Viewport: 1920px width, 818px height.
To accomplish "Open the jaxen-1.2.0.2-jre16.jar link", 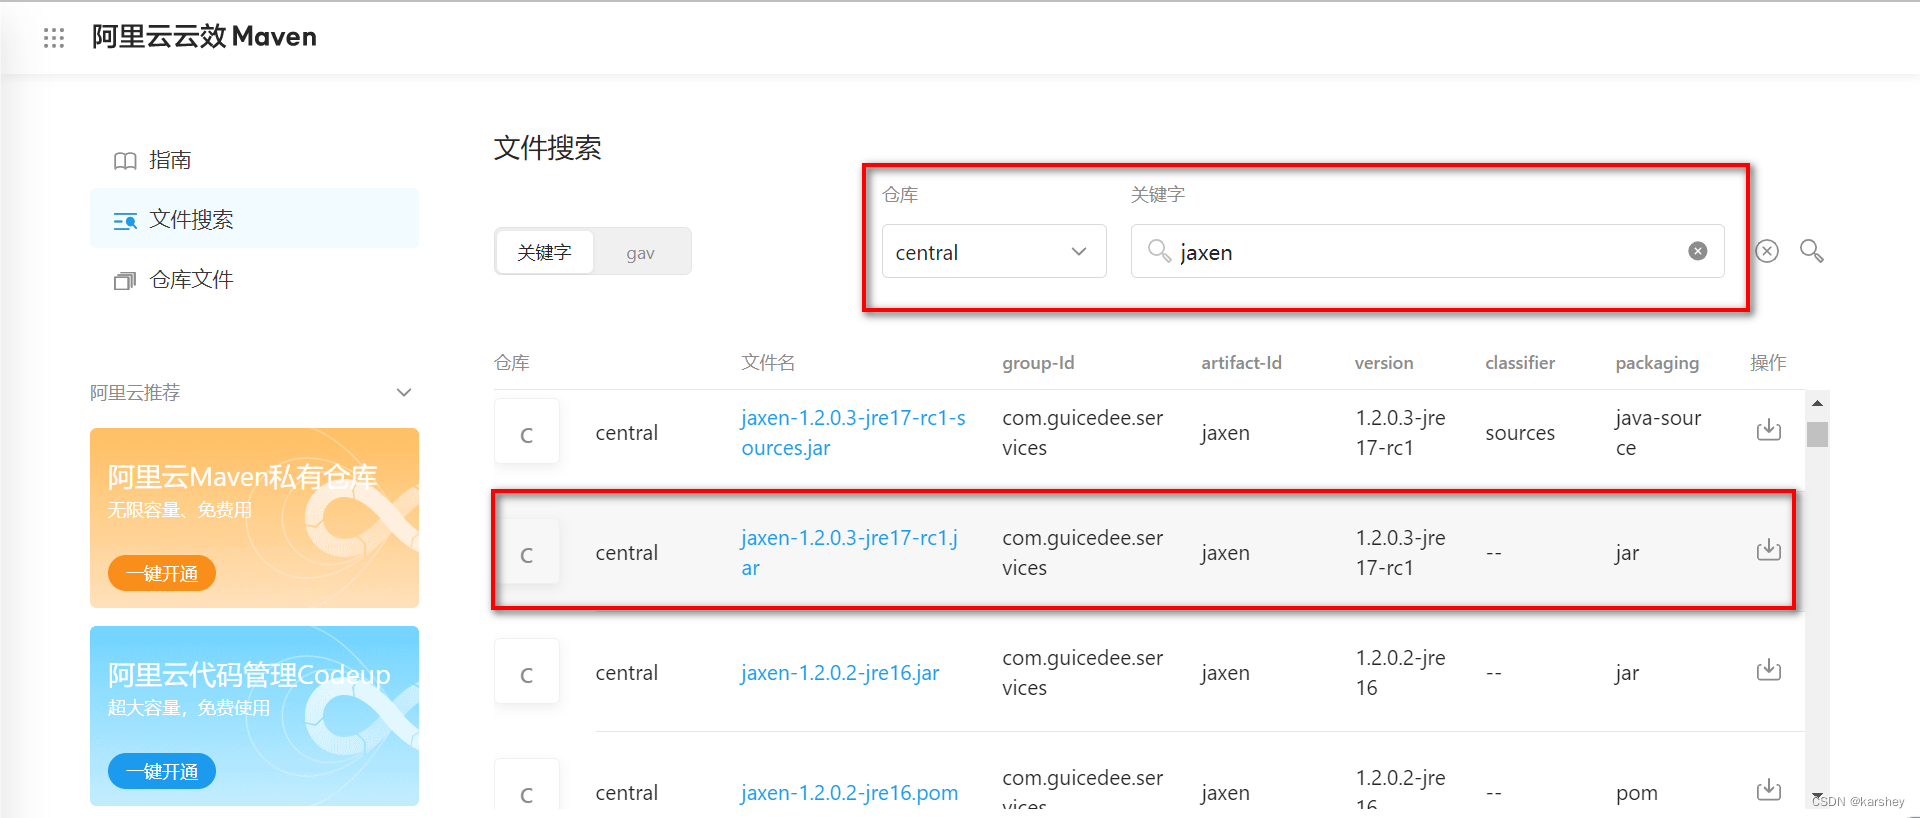I will 840,673.
